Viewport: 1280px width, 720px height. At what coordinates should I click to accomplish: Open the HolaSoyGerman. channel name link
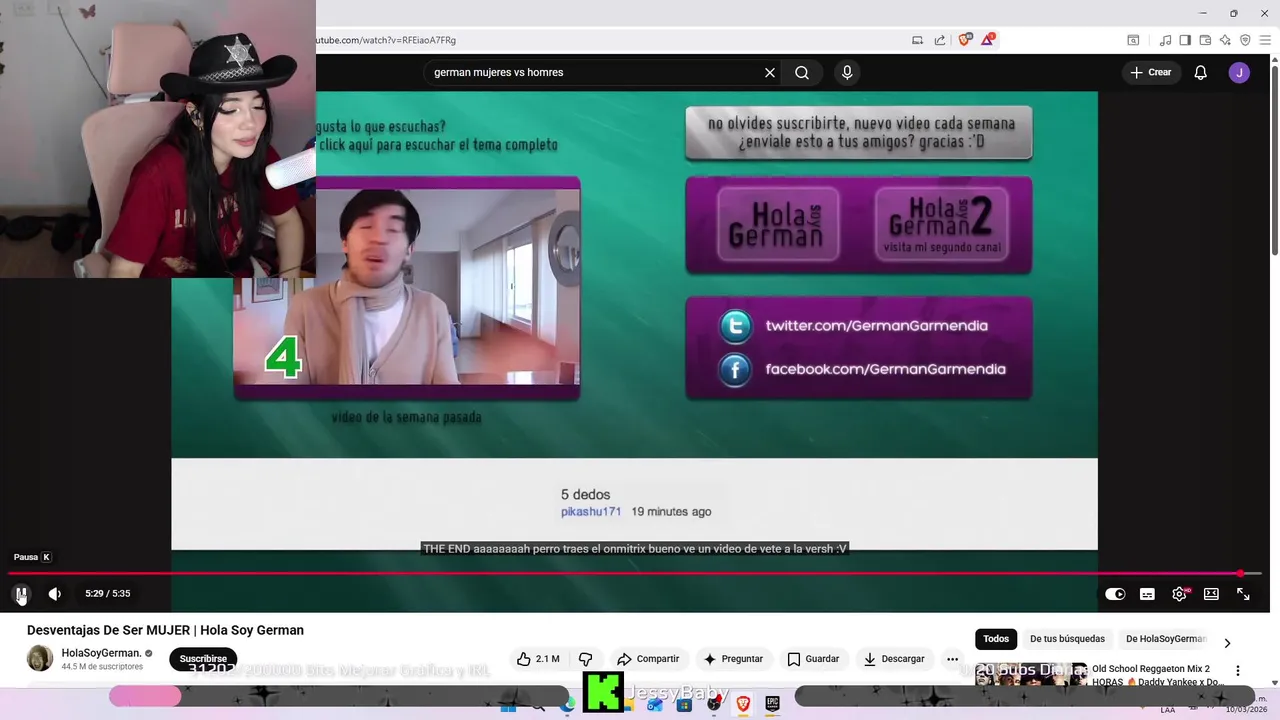101,653
